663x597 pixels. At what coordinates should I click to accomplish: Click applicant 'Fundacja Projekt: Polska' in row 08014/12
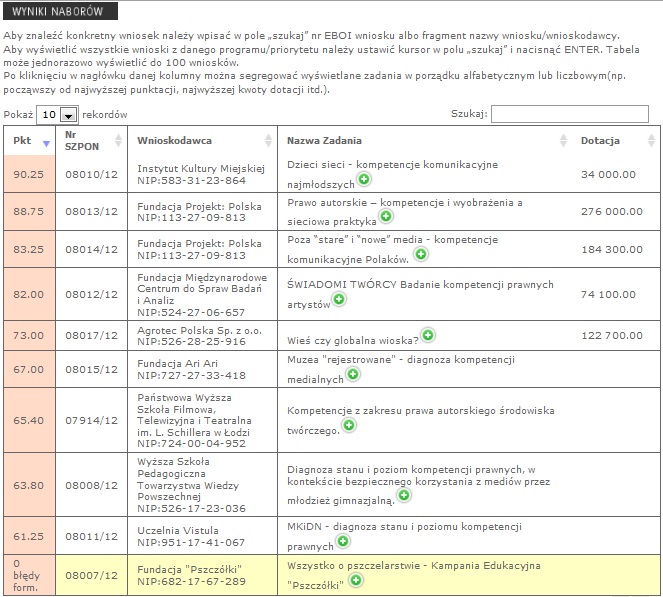coord(199,244)
